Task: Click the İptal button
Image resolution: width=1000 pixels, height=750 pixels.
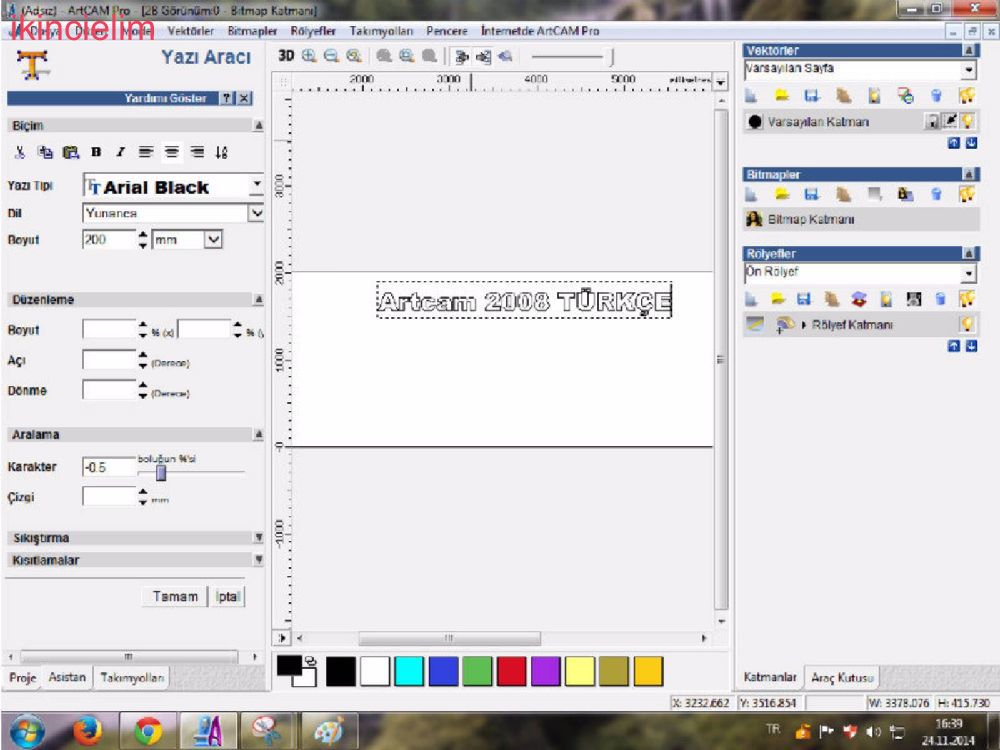Action: click(227, 596)
